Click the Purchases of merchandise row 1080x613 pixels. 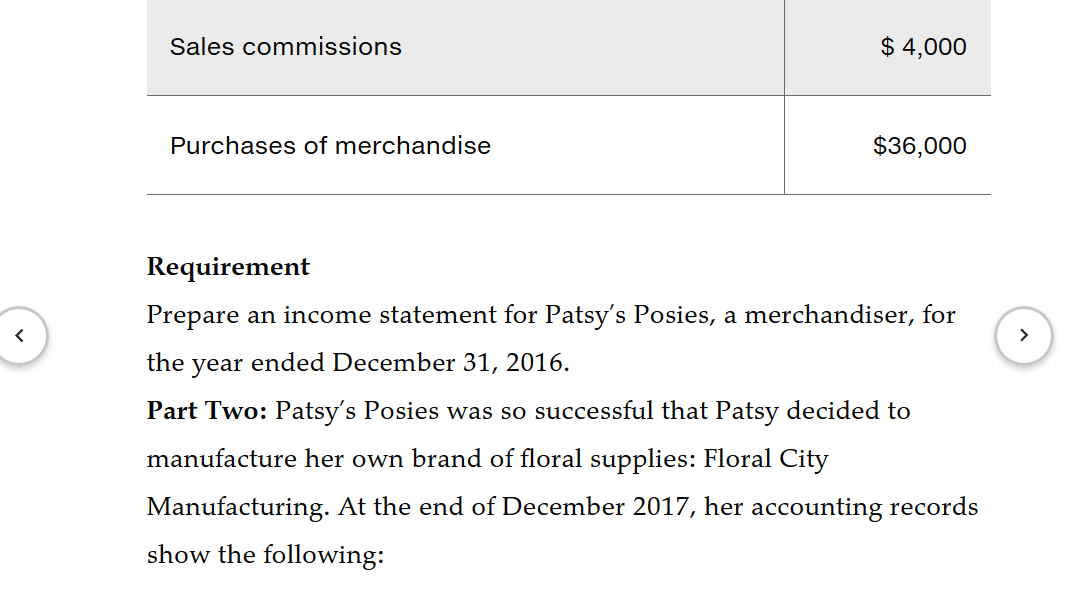point(330,145)
